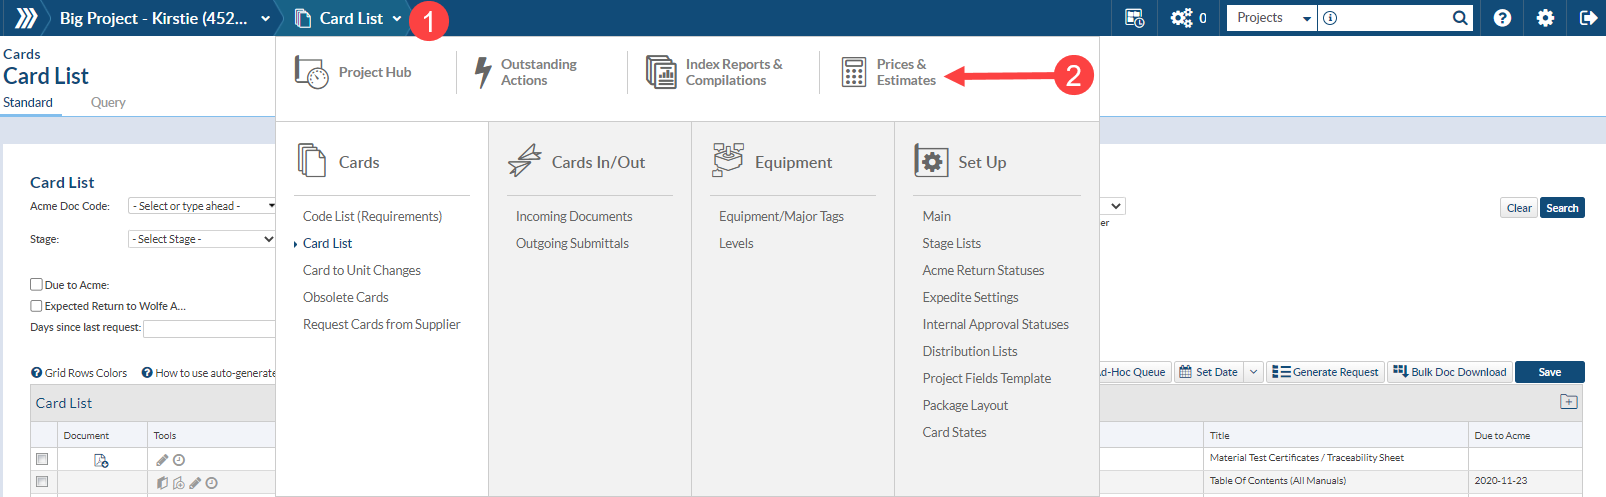1606x497 pixels.
Task: Click the Set Up gear icon
Action: (x=931, y=161)
